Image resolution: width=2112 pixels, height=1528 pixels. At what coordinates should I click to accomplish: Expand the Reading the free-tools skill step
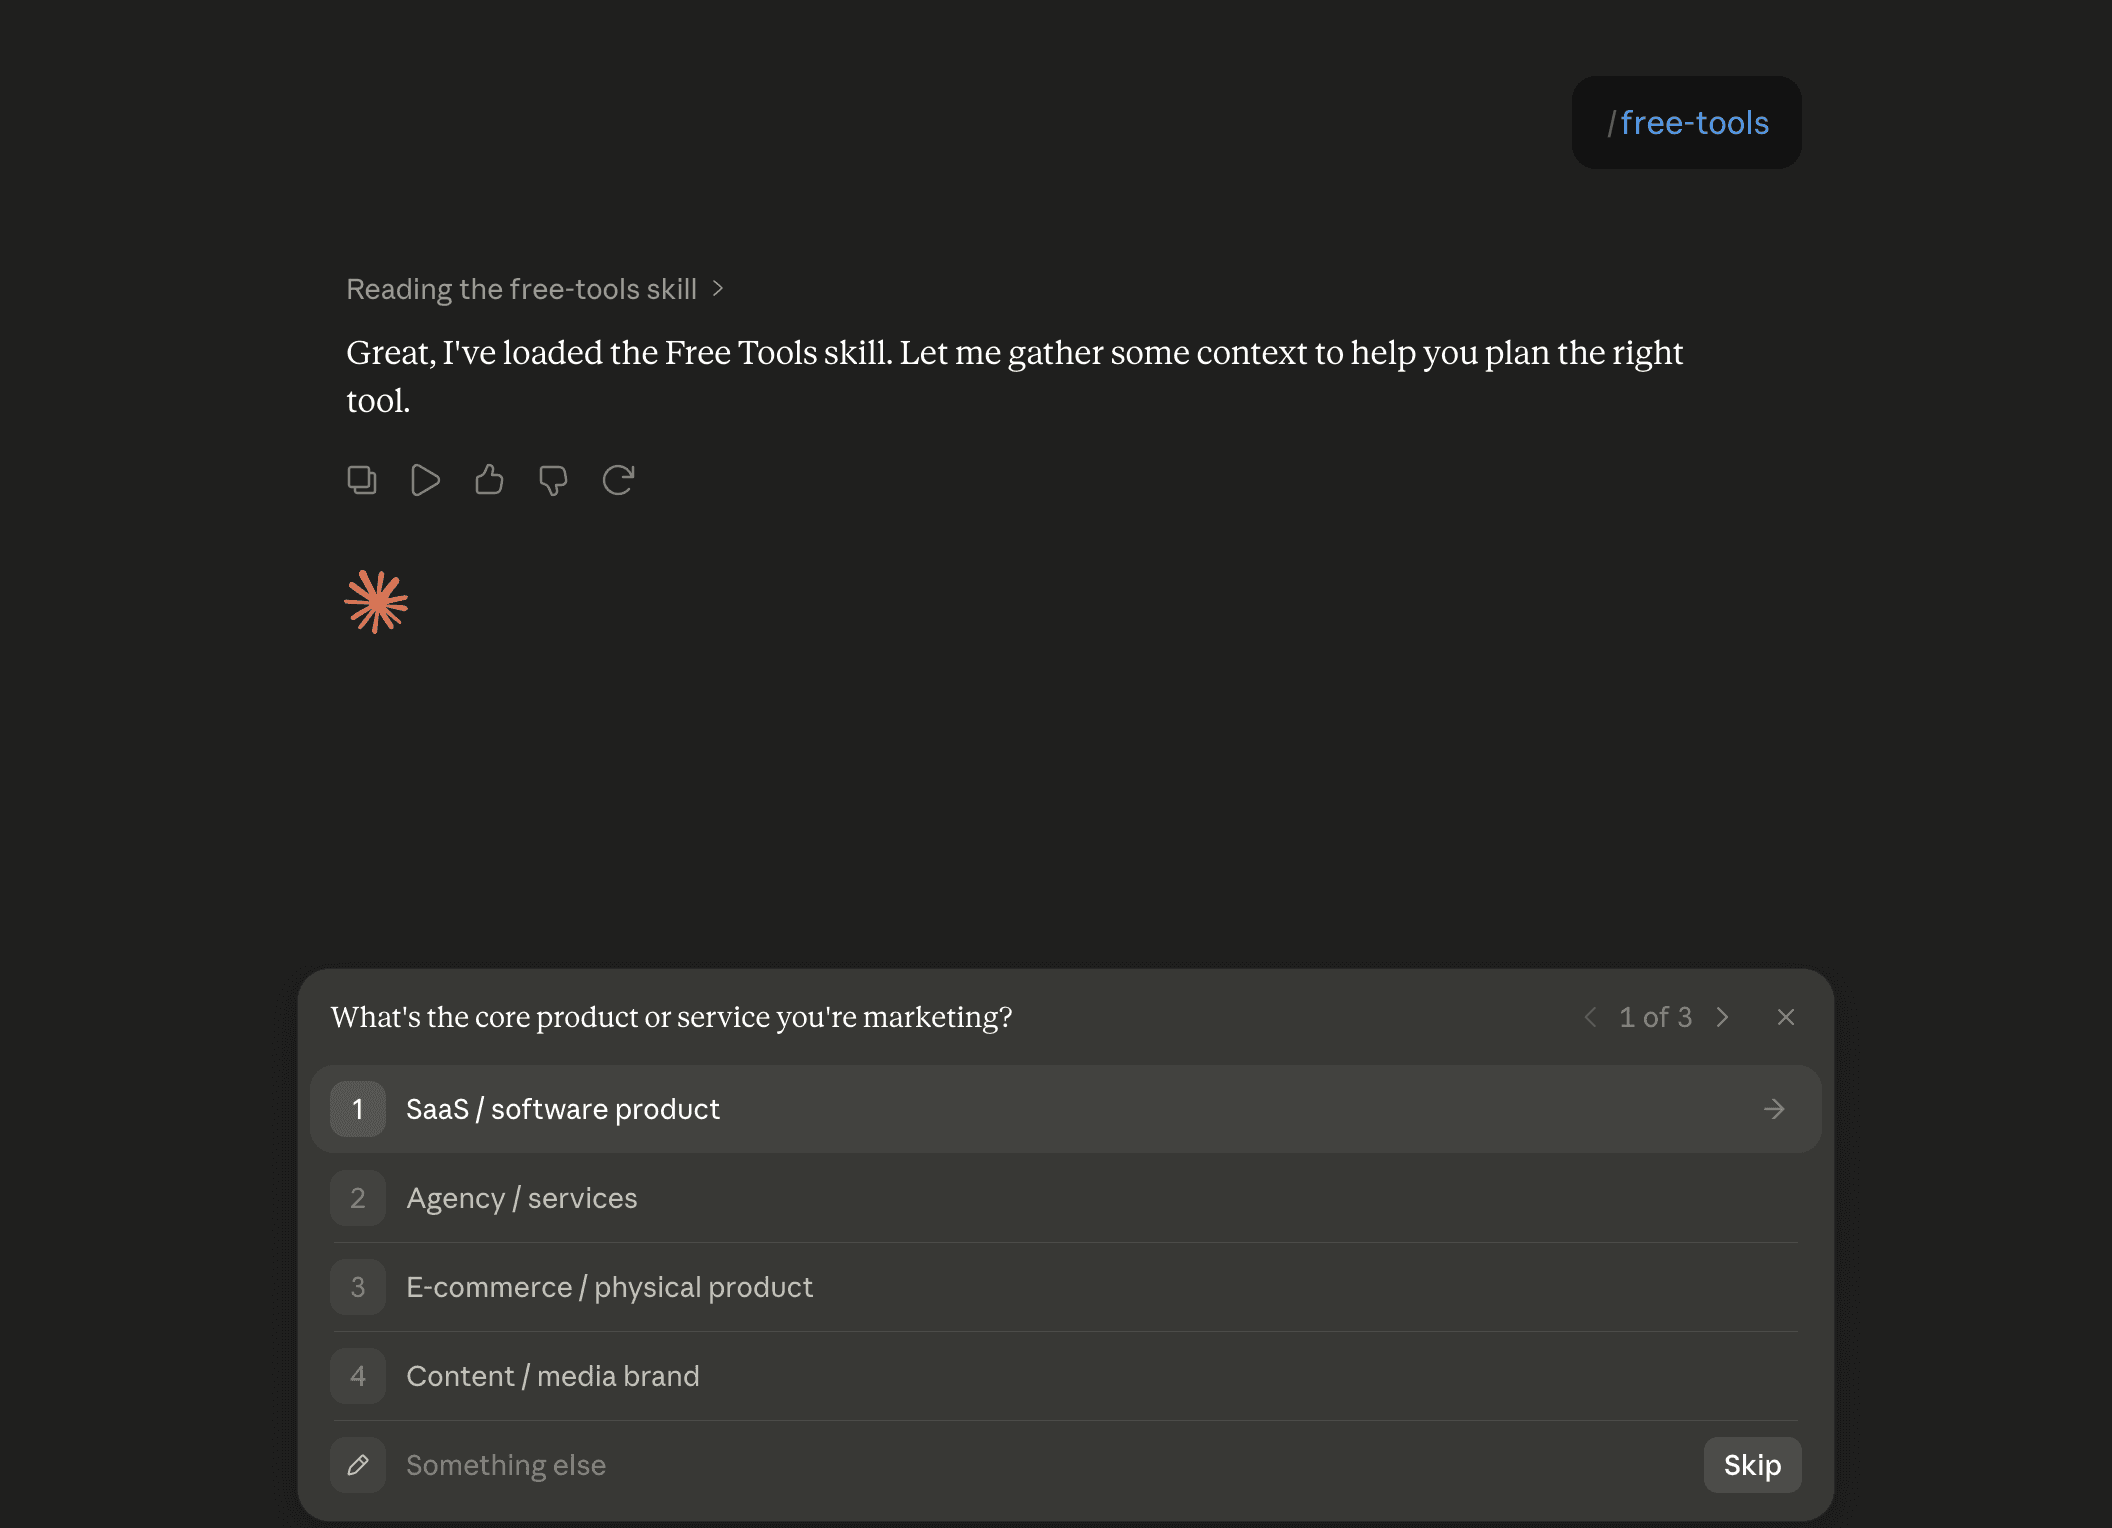[535, 289]
